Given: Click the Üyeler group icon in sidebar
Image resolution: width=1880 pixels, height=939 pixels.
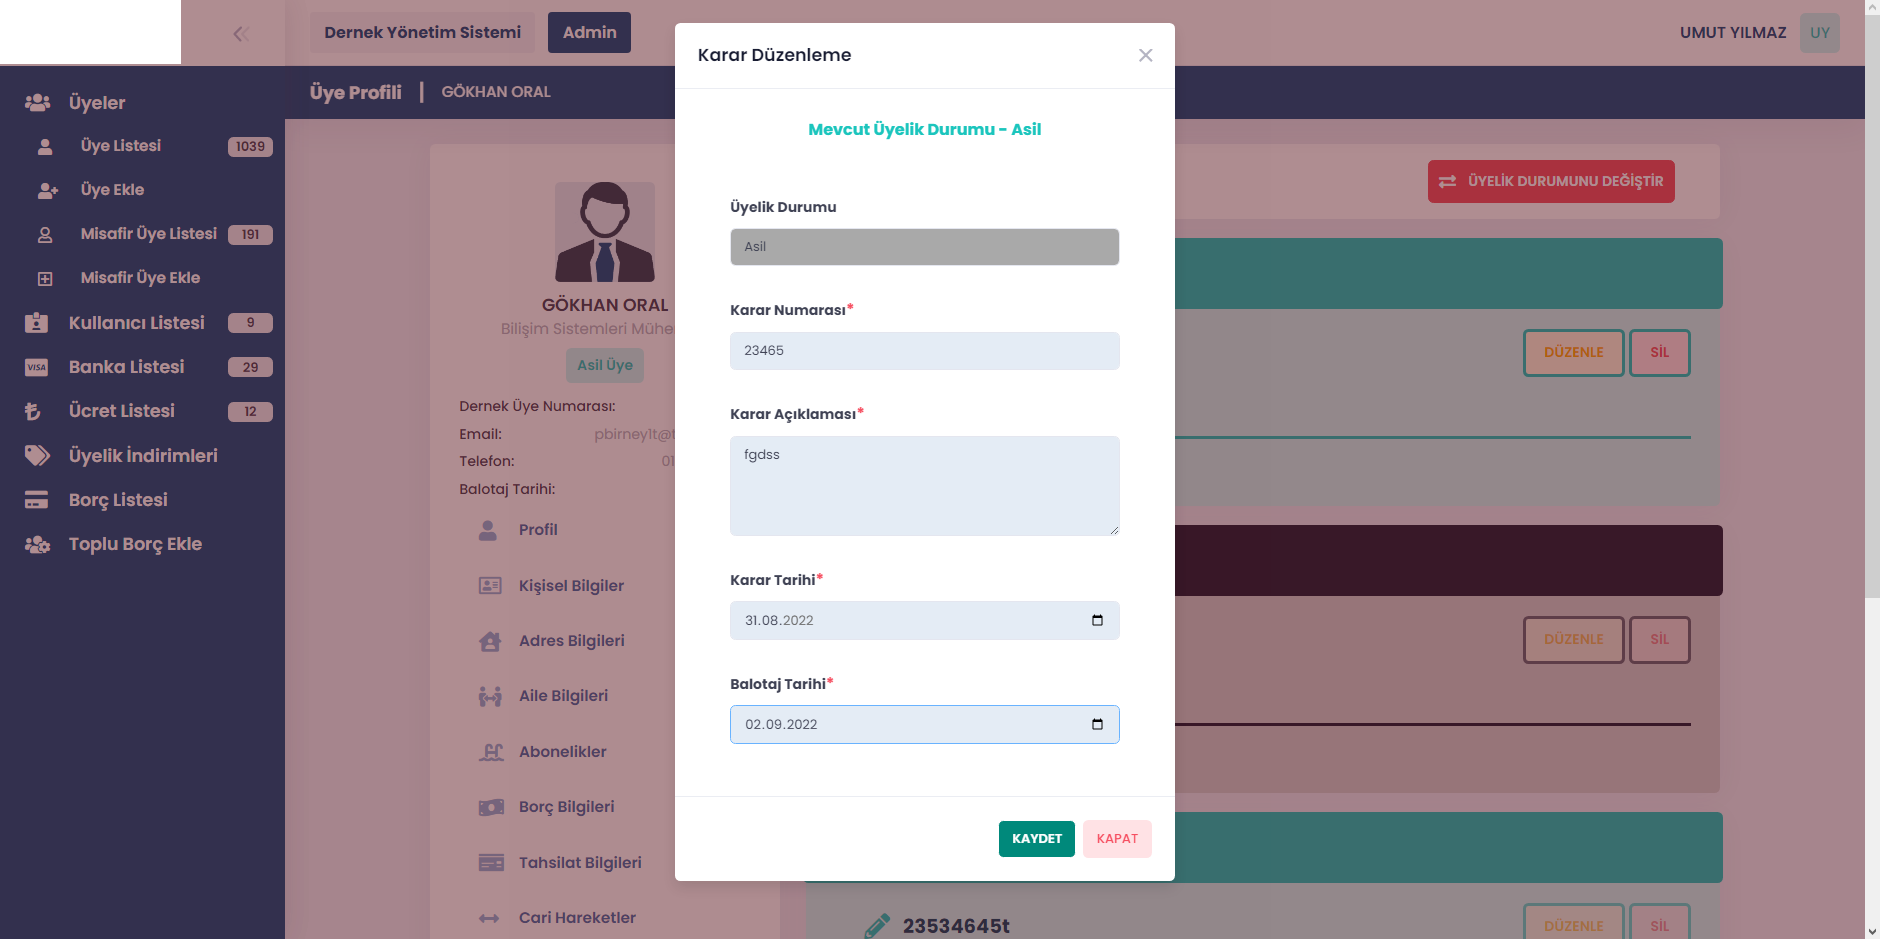Looking at the screenshot, I should 37,102.
